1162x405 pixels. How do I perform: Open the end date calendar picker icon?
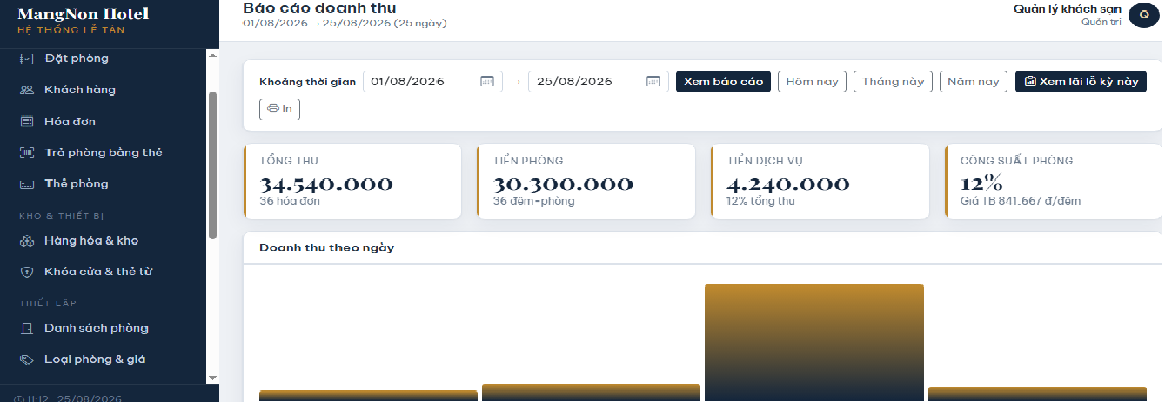(652, 81)
